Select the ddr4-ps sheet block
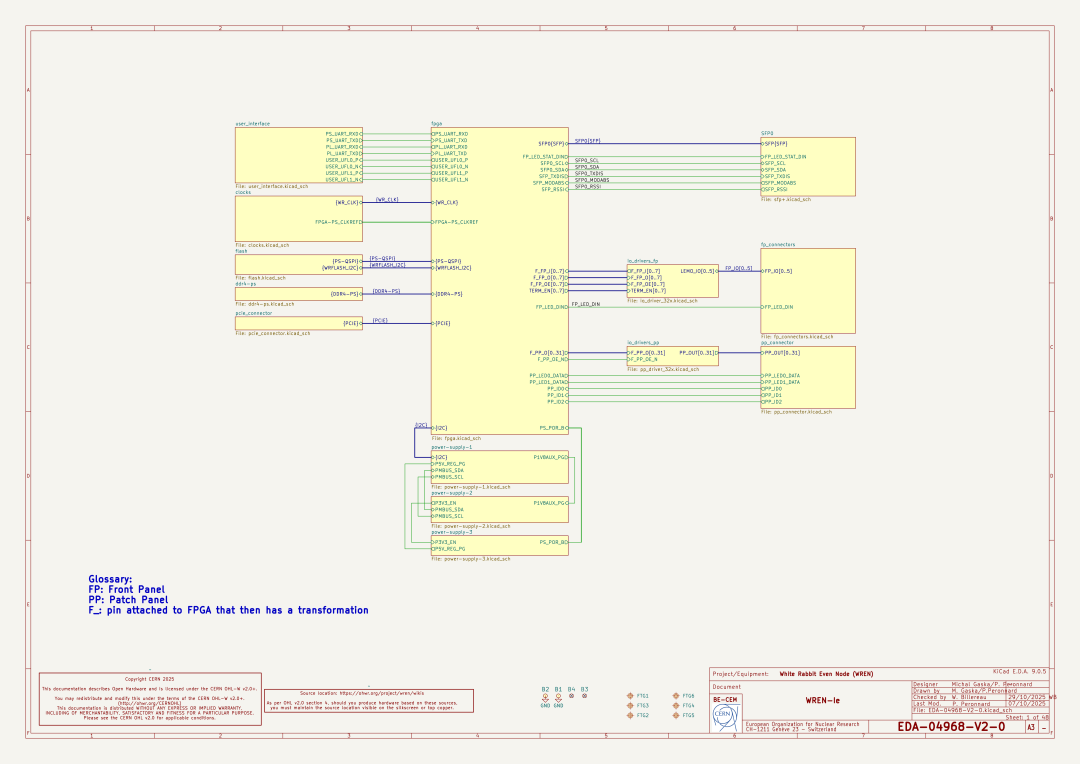The height and width of the screenshot is (764, 1080). (x=298, y=294)
